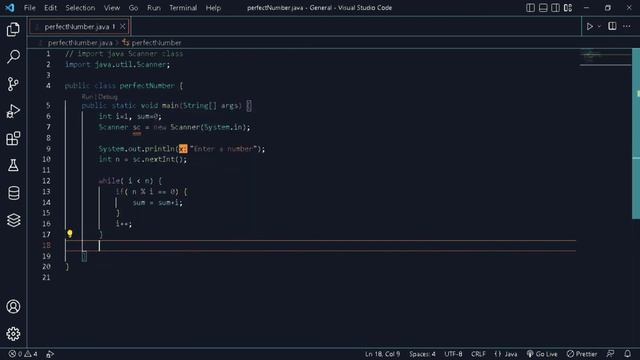Viewport: 640px width, 360px height.
Task: Expand the run options dropdown arrow
Action: pyautogui.click(x=599, y=27)
